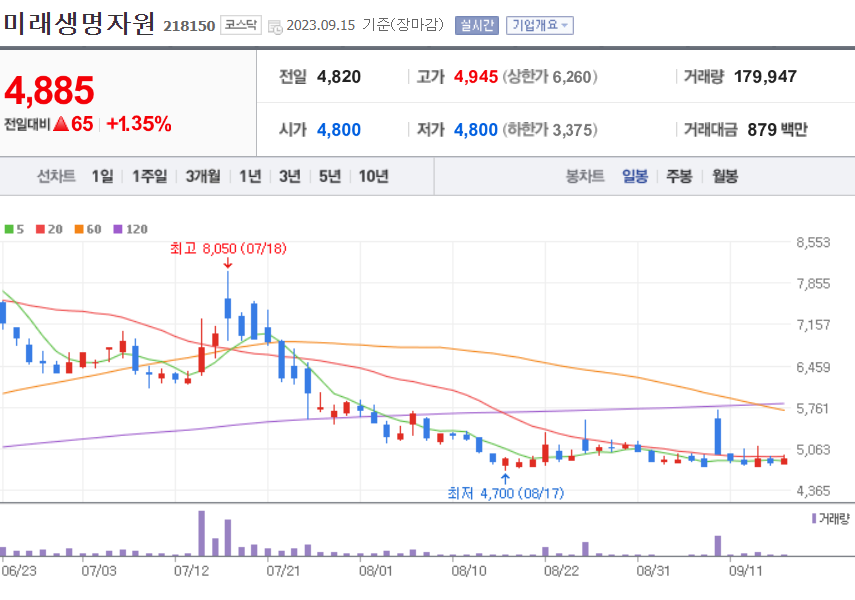Select the 주봉 weekly candle chart
The width and height of the screenshot is (855, 600).
pos(679,176)
